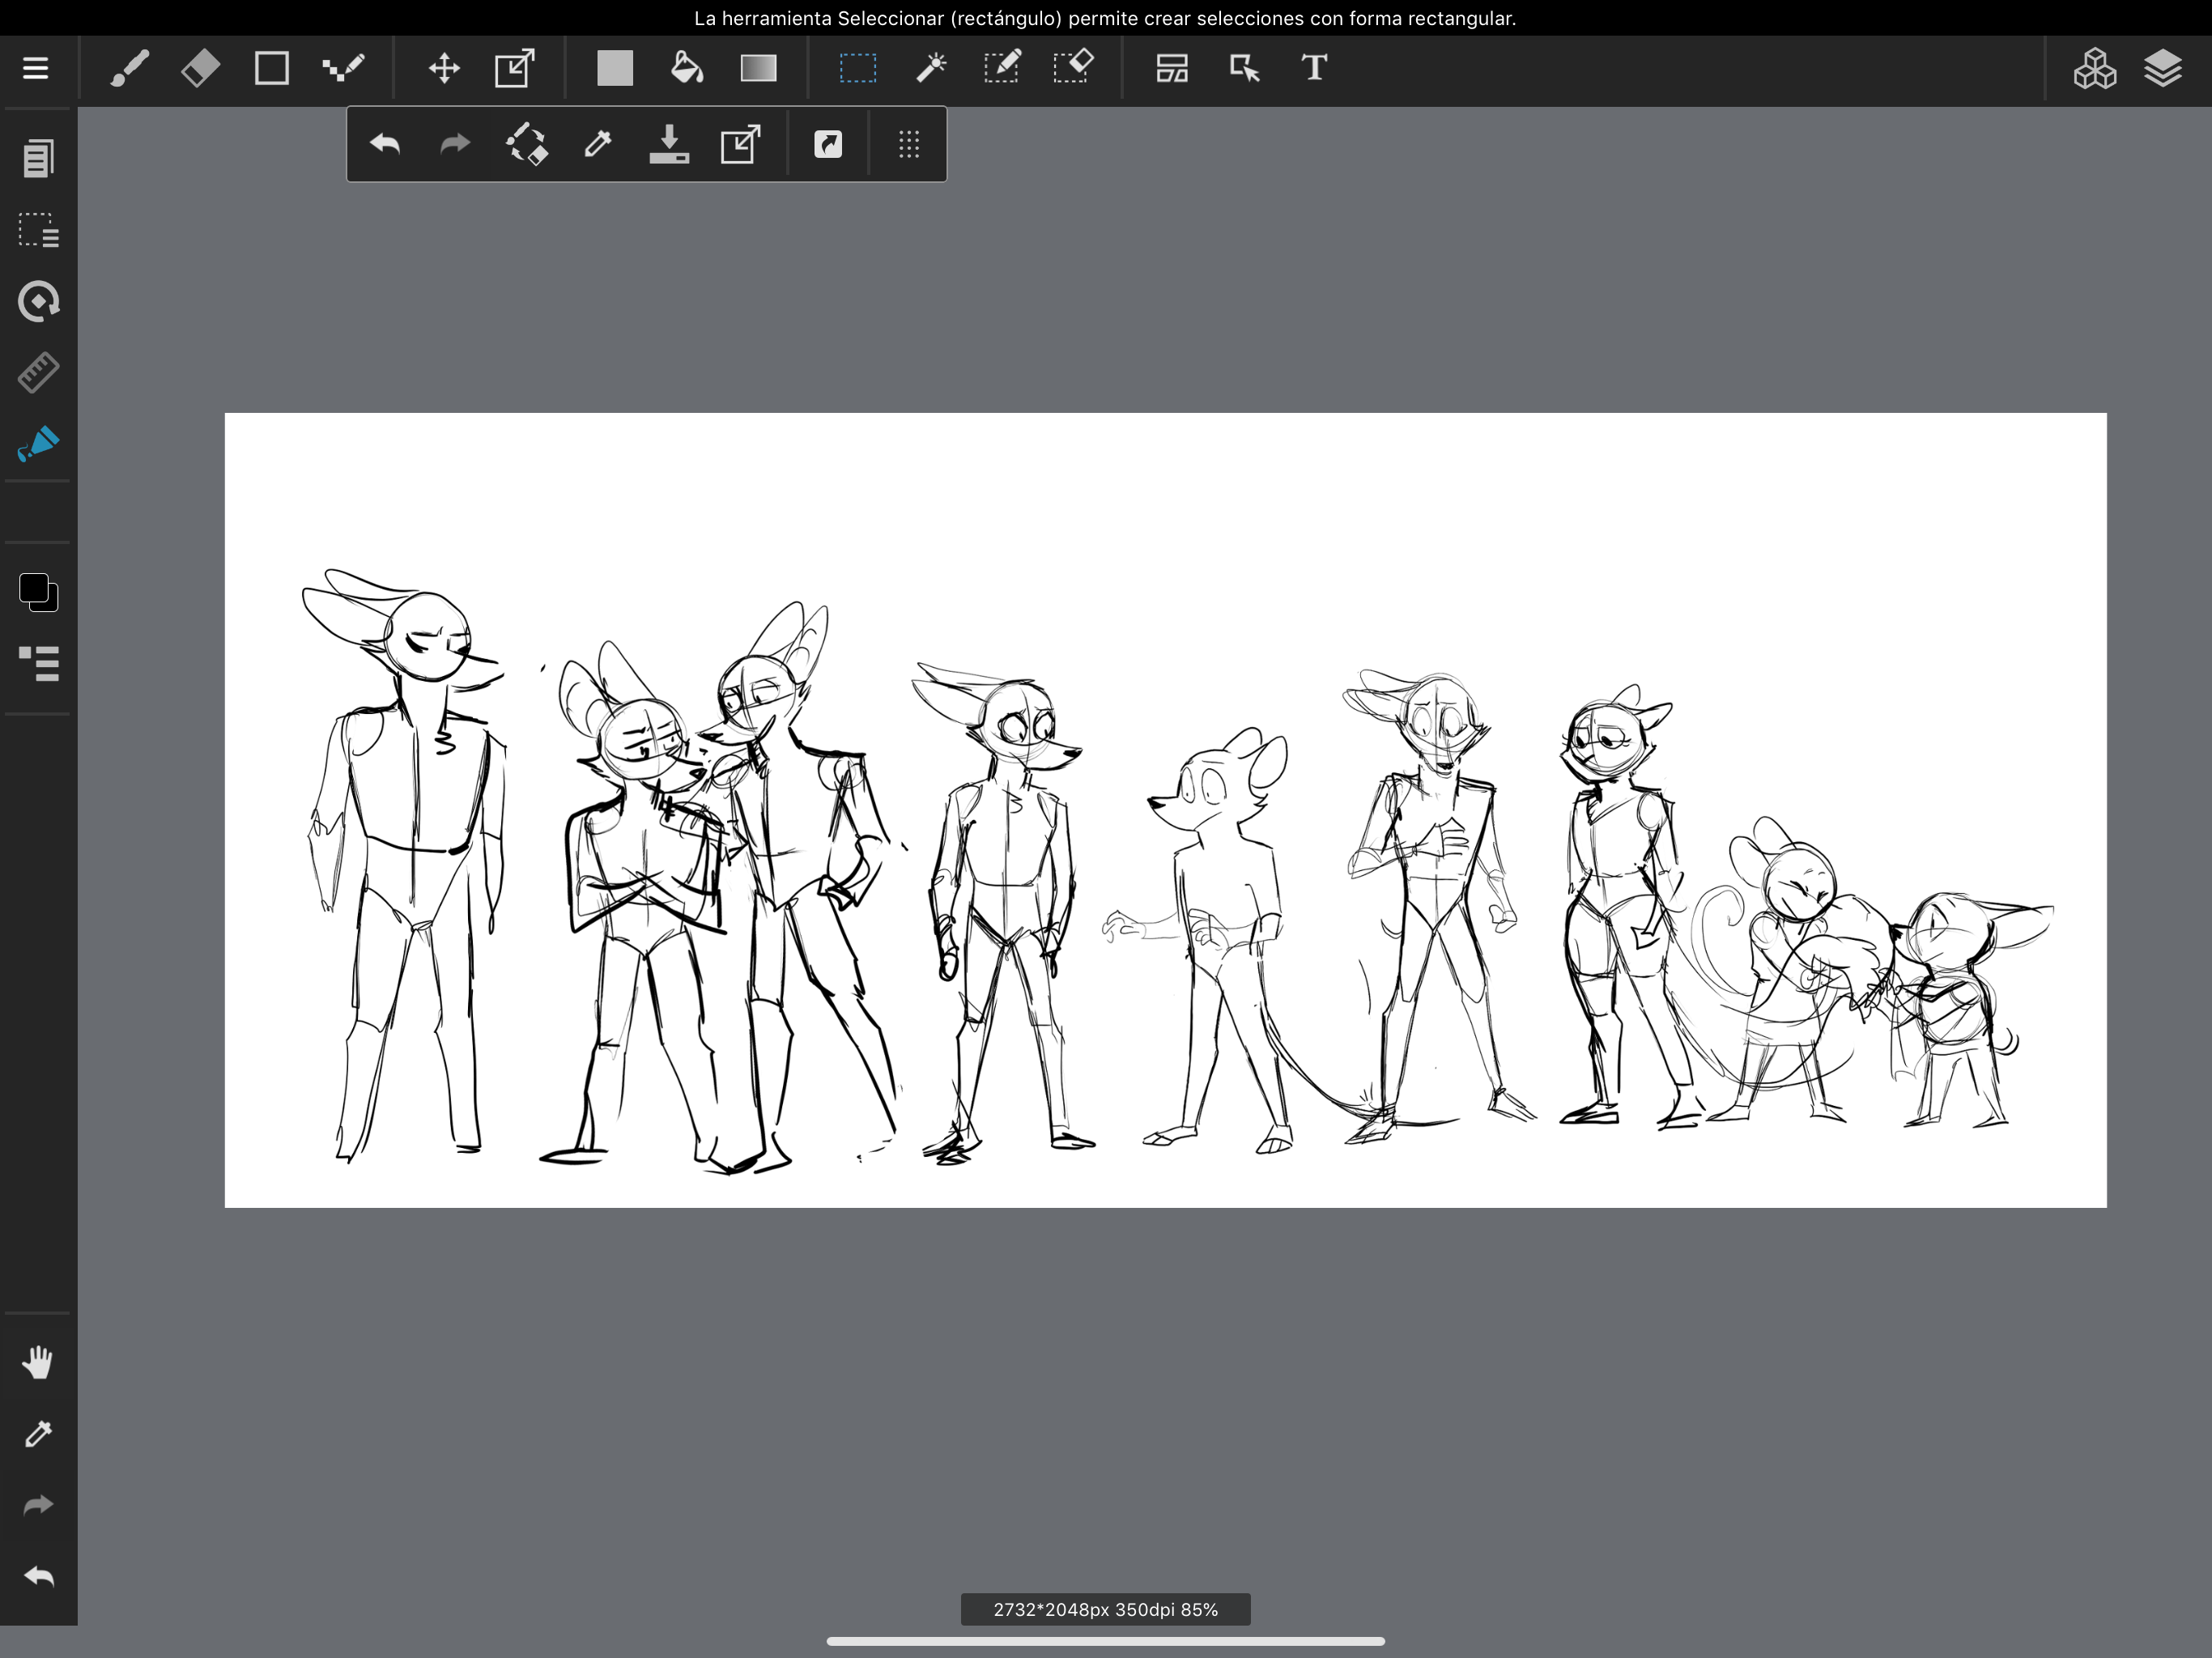Select the Gradient tool
The width and height of the screenshot is (2212, 1658).
758,68
